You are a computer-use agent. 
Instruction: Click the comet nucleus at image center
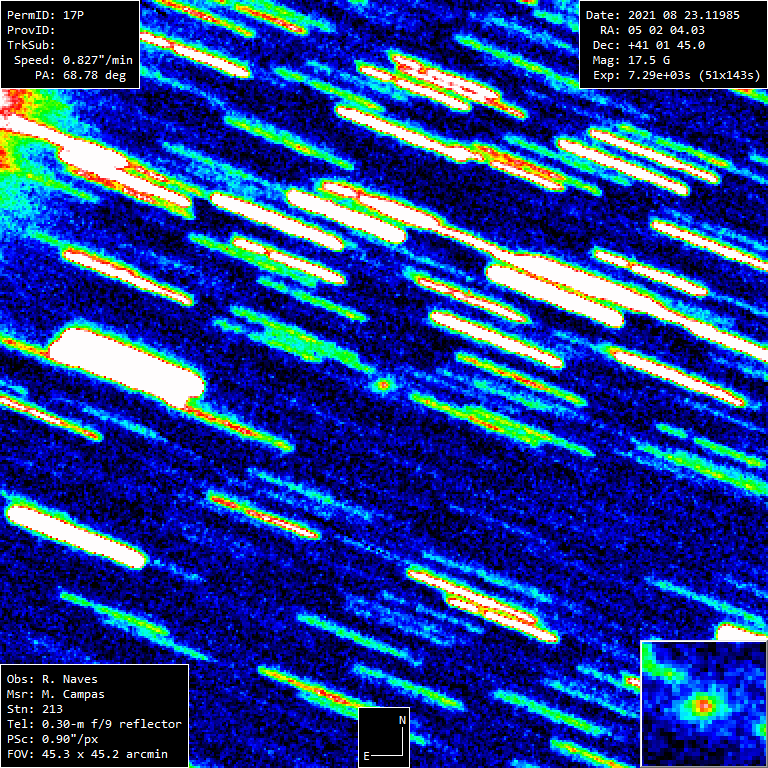click(384, 385)
